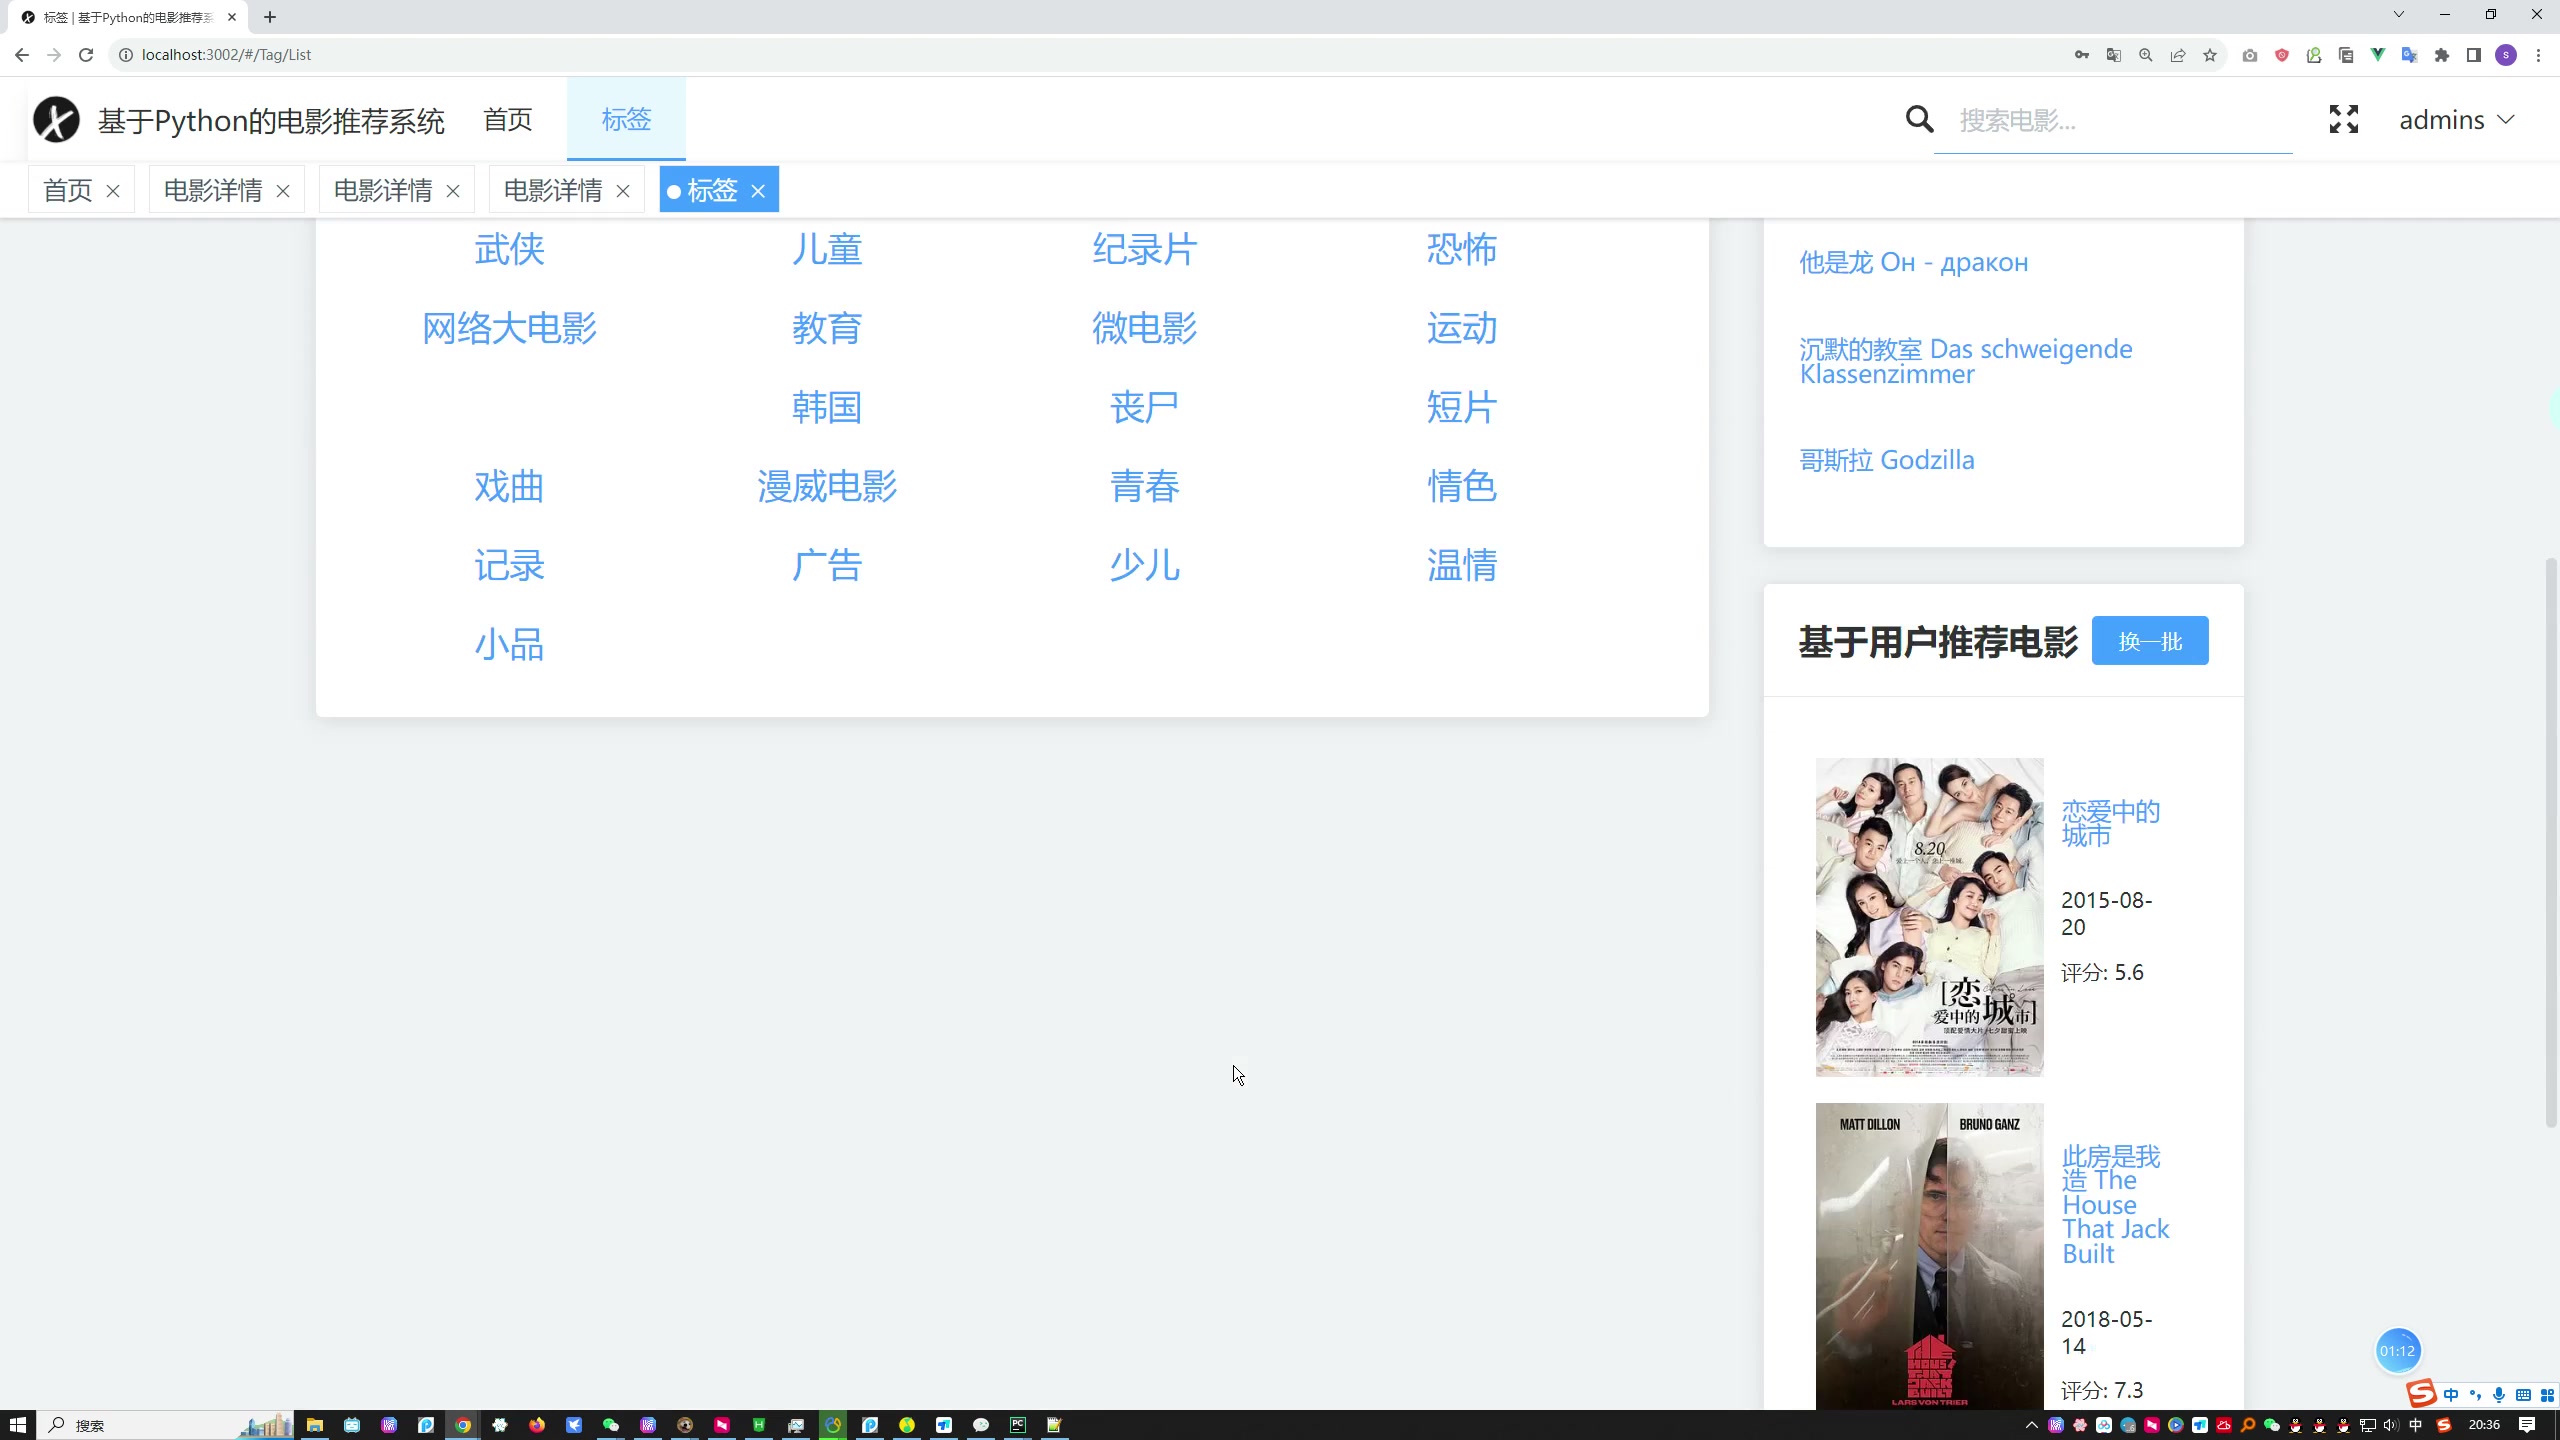The height and width of the screenshot is (1440, 2560).
Task: Select the 标签 navigation menu item
Action: pos(626,120)
